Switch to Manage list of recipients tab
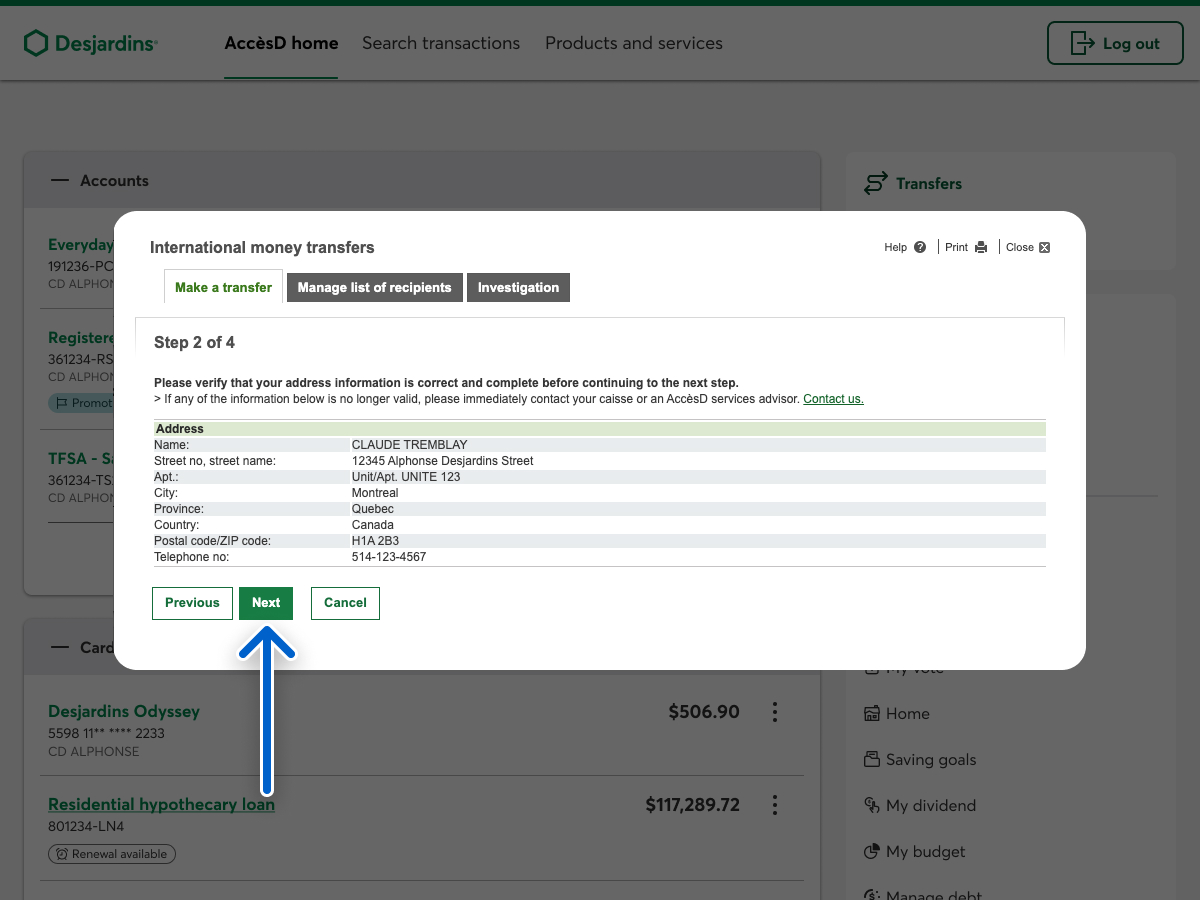The width and height of the screenshot is (1200, 900). pos(374,287)
